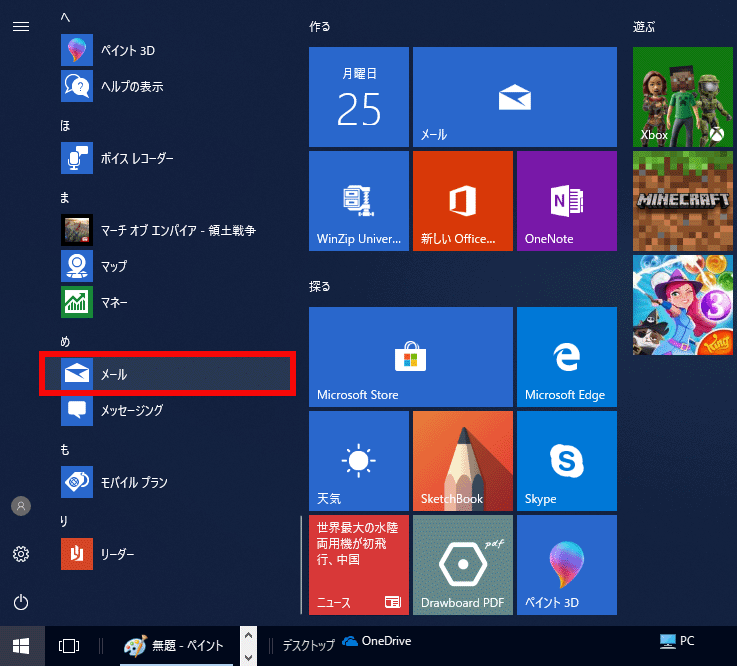
Task: Open ペイント 3D tile in 探る group
Action: [x=567, y=565]
